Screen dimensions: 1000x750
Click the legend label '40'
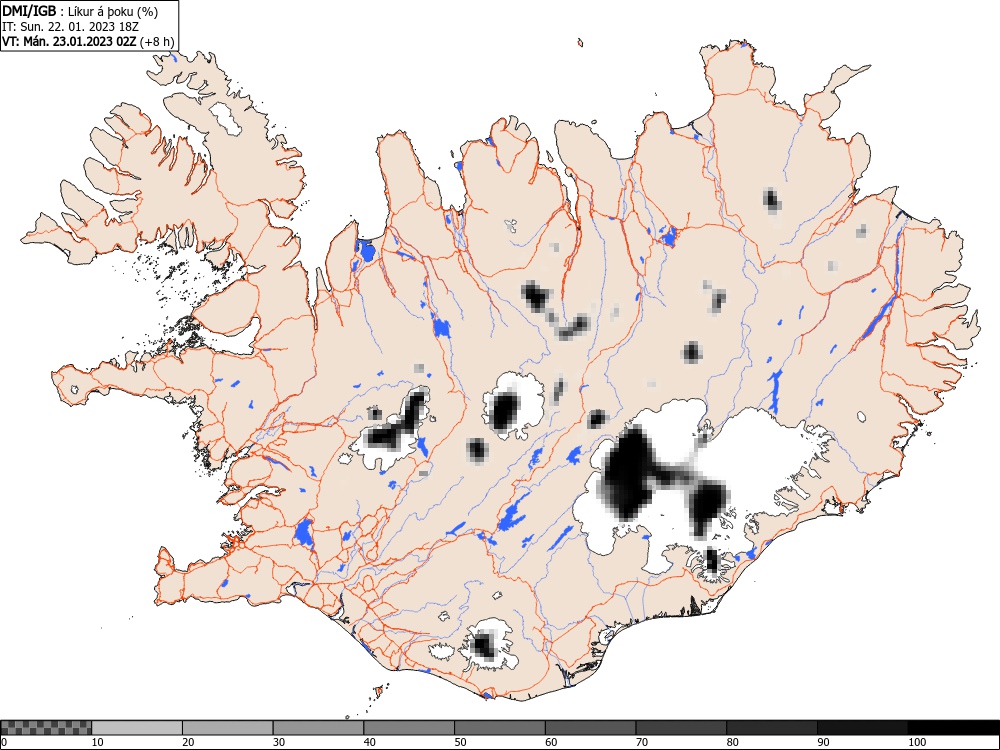369,742
